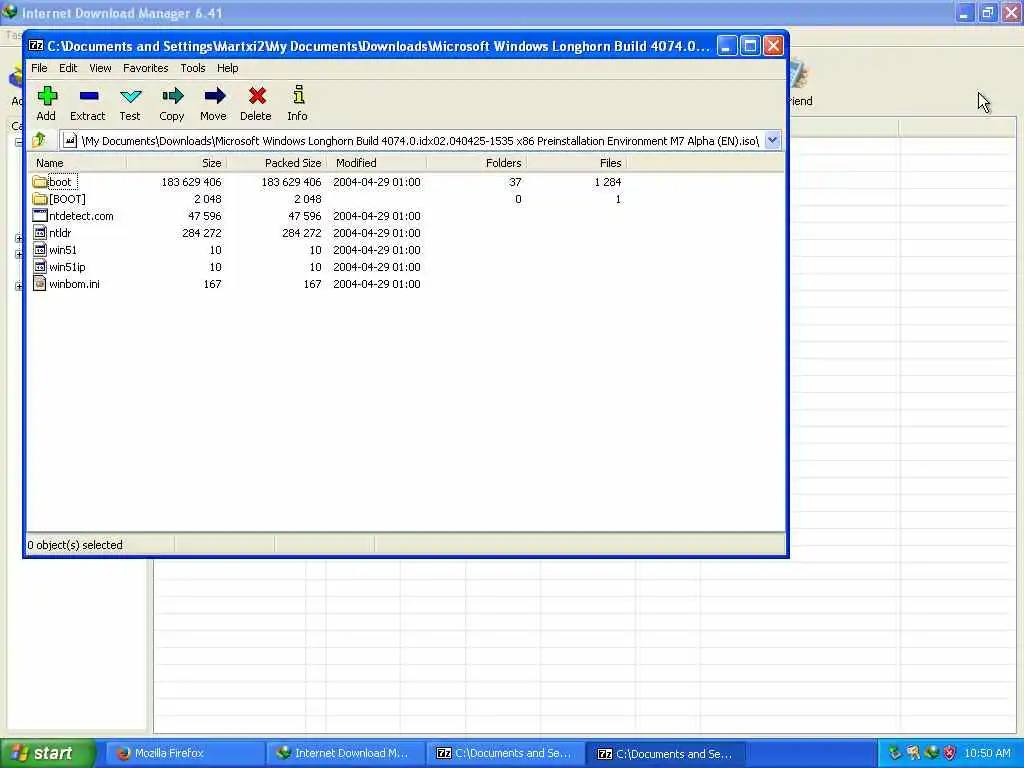Click the winbom.ini file icon
This screenshot has height=768, width=1024.
(40, 283)
